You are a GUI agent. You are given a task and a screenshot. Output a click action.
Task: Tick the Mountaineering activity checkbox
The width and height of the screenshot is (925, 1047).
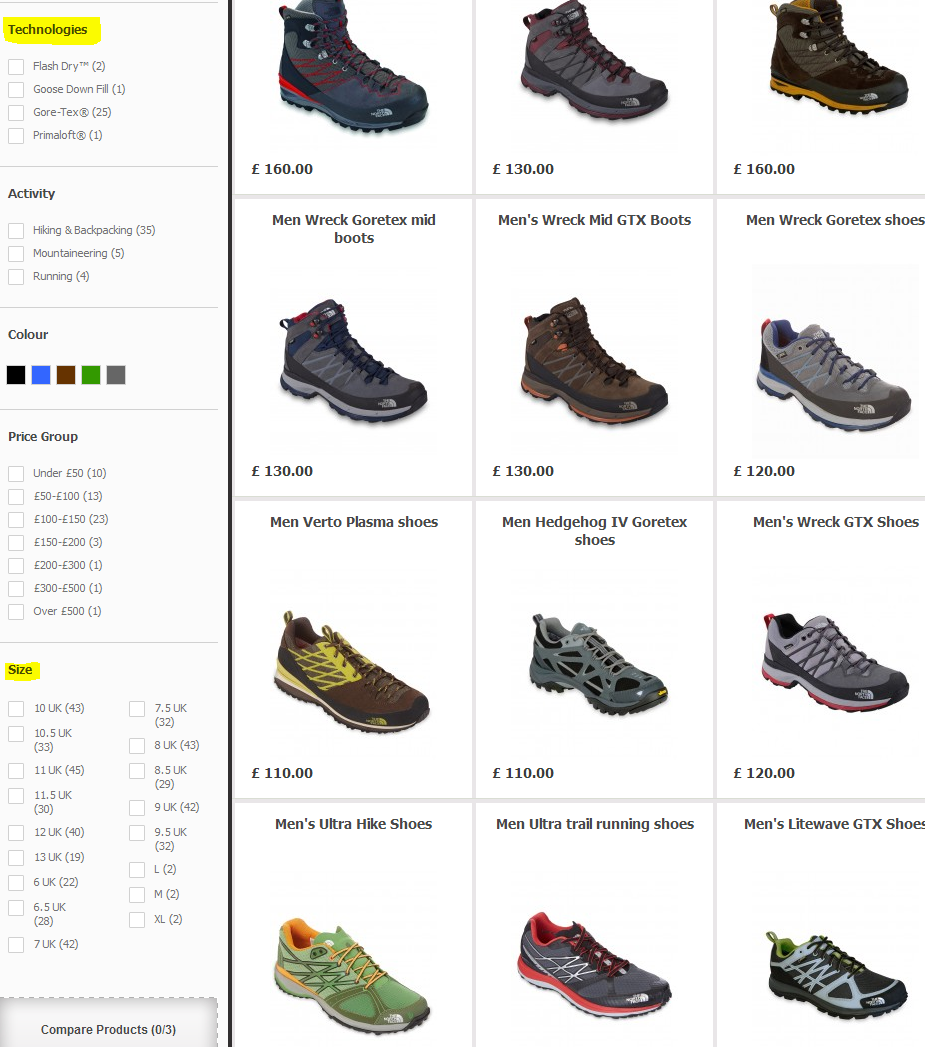pyautogui.click(x=16, y=254)
